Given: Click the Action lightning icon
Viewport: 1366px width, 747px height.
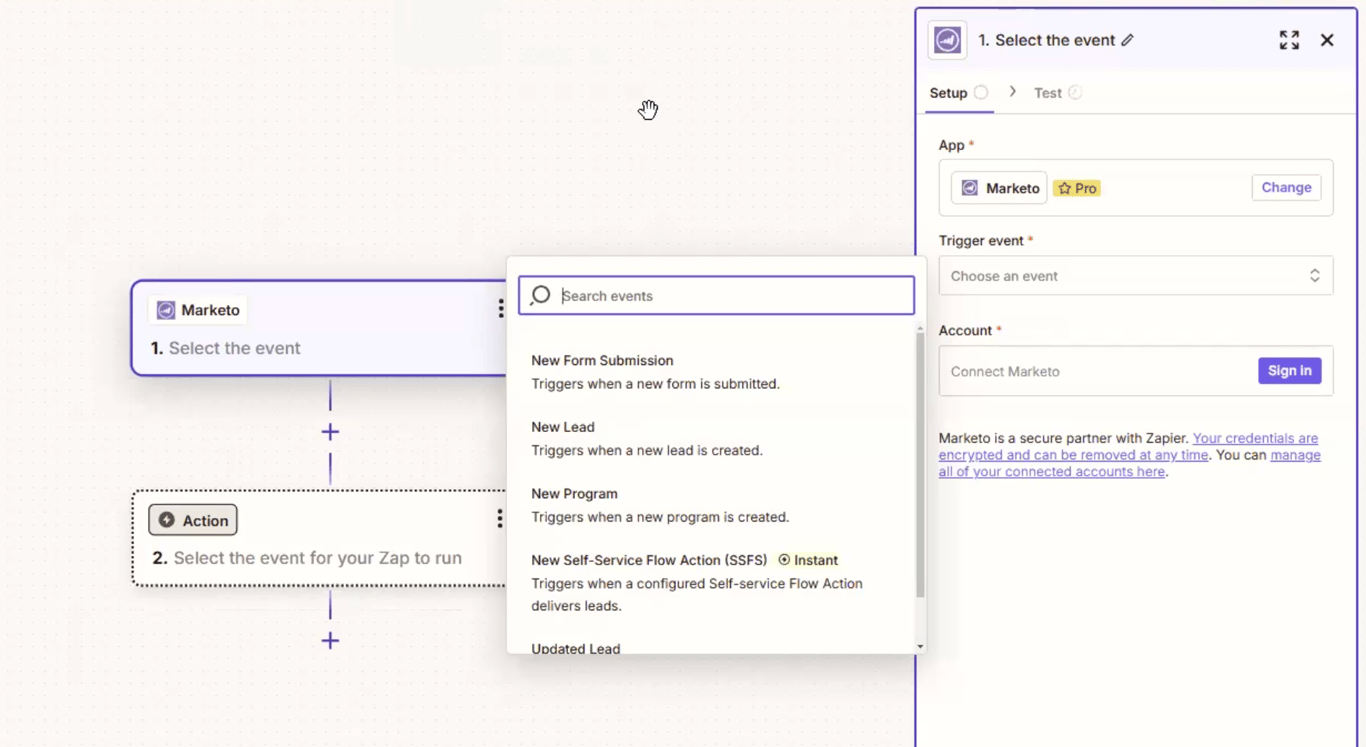Looking at the screenshot, I should coord(167,520).
